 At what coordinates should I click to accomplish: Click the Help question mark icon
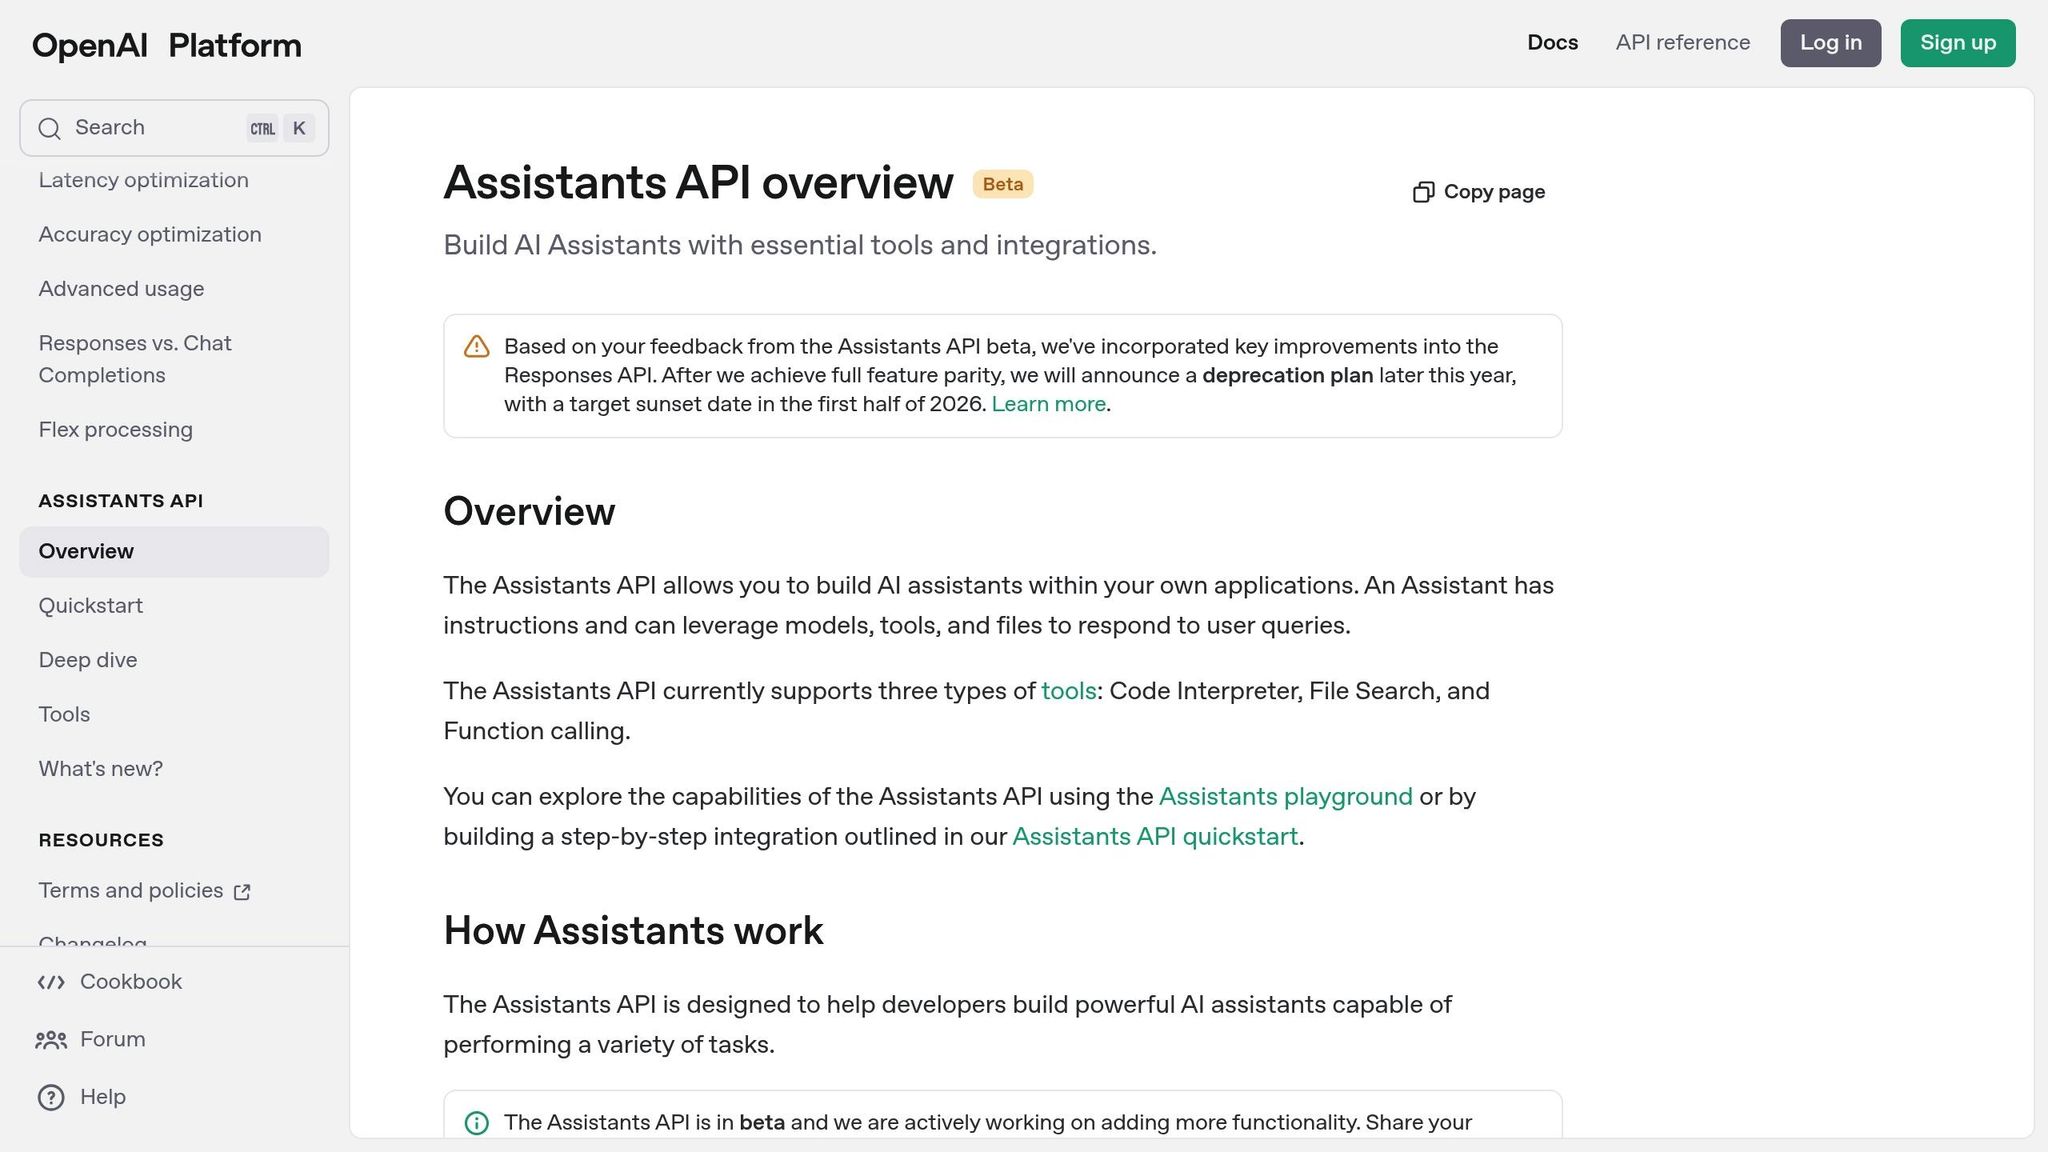coord(51,1097)
